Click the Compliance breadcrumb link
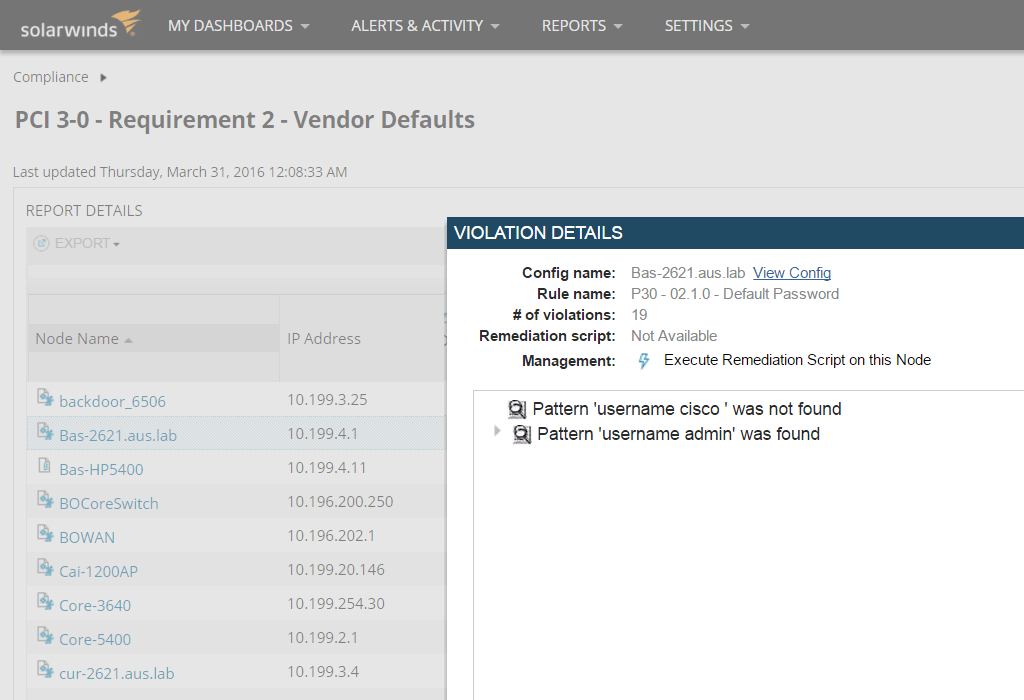The image size is (1024, 700). pyautogui.click(x=50, y=77)
